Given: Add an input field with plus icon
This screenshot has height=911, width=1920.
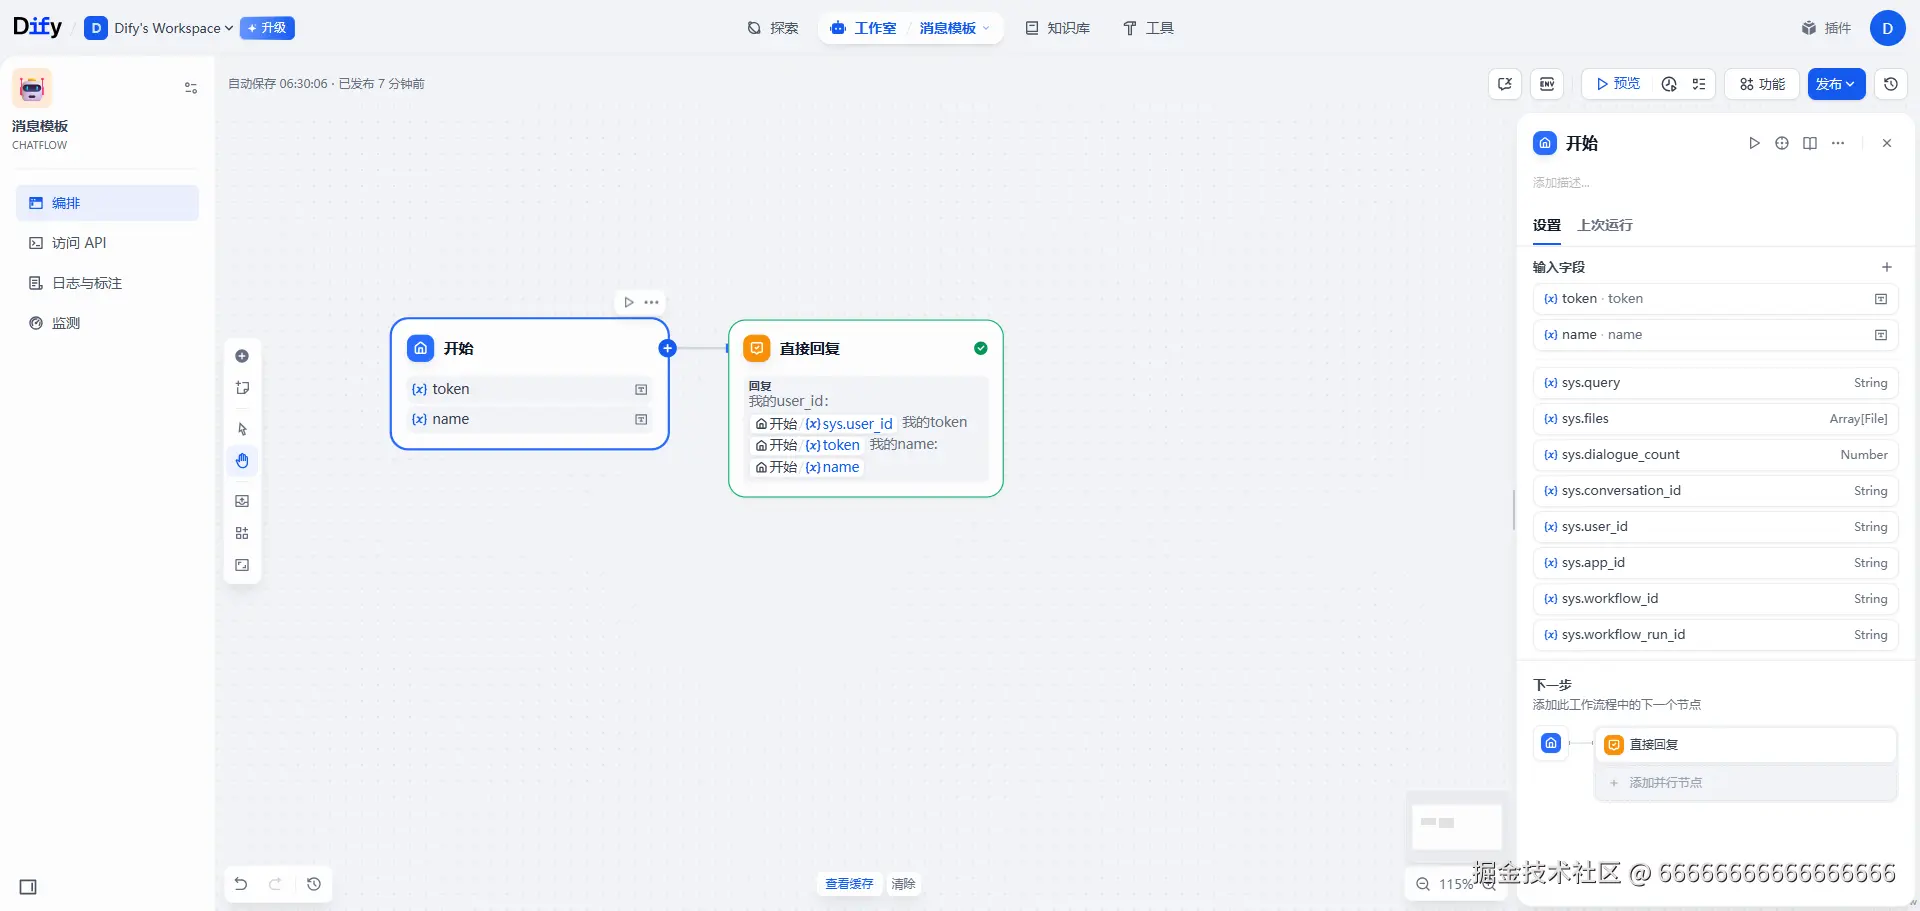Looking at the screenshot, I should (x=1887, y=267).
